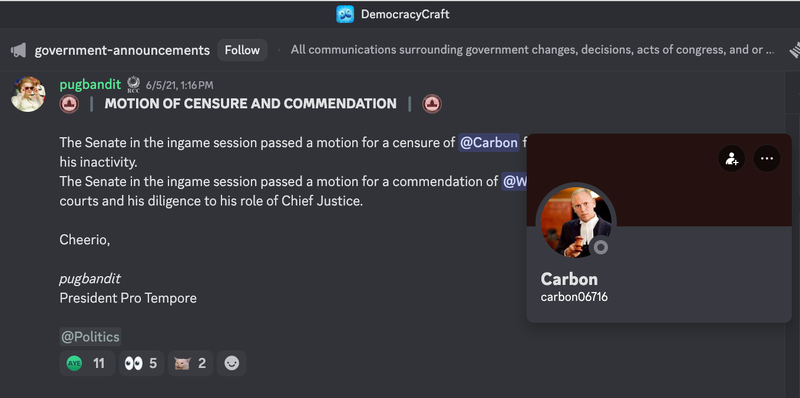Click the seal emoji before the motion title
The image size is (800, 398).
(69, 104)
